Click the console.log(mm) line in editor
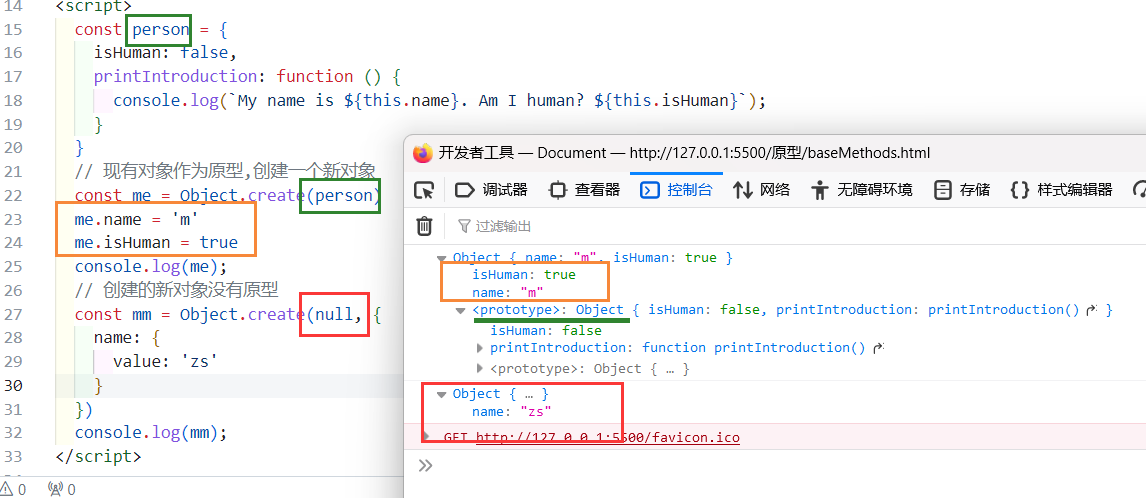This screenshot has width=1146, height=498. tap(151, 433)
